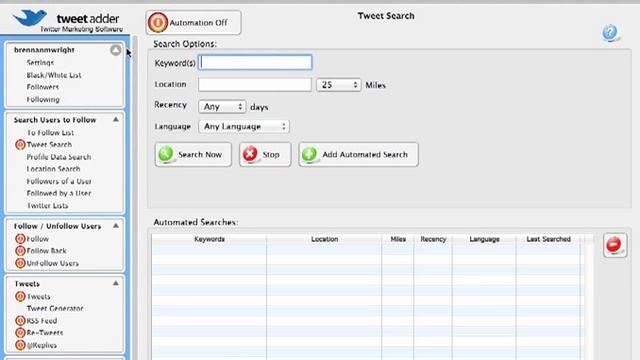Sort by the Recency column header
The image size is (640, 360).
tap(433, 239)
